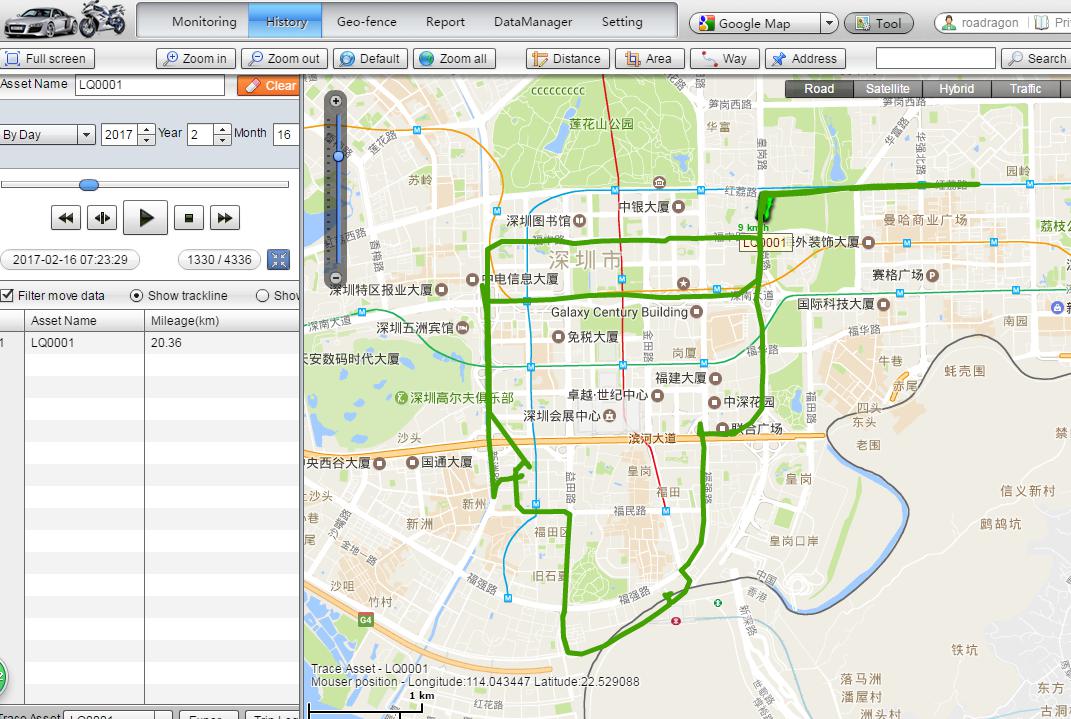The width and height of the screenshot is (1071, 719).
Task: Click the 深圳图书馆 map label
Action: (x=538, y=221)
